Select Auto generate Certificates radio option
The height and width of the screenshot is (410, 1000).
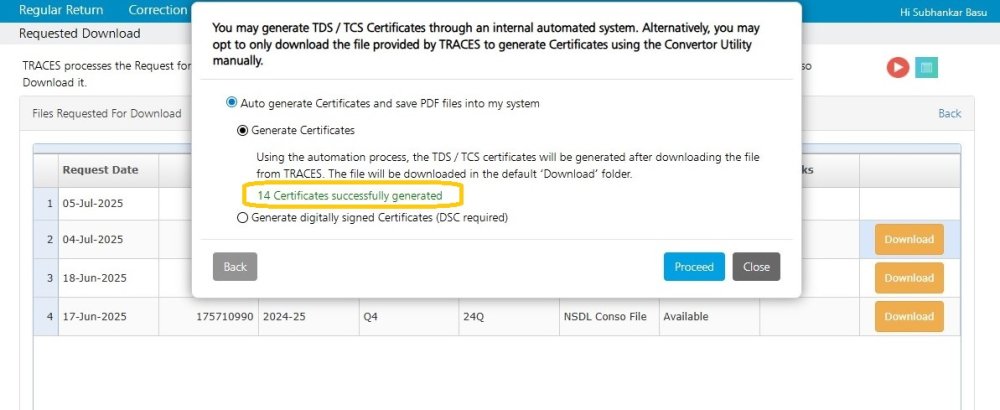232,103
